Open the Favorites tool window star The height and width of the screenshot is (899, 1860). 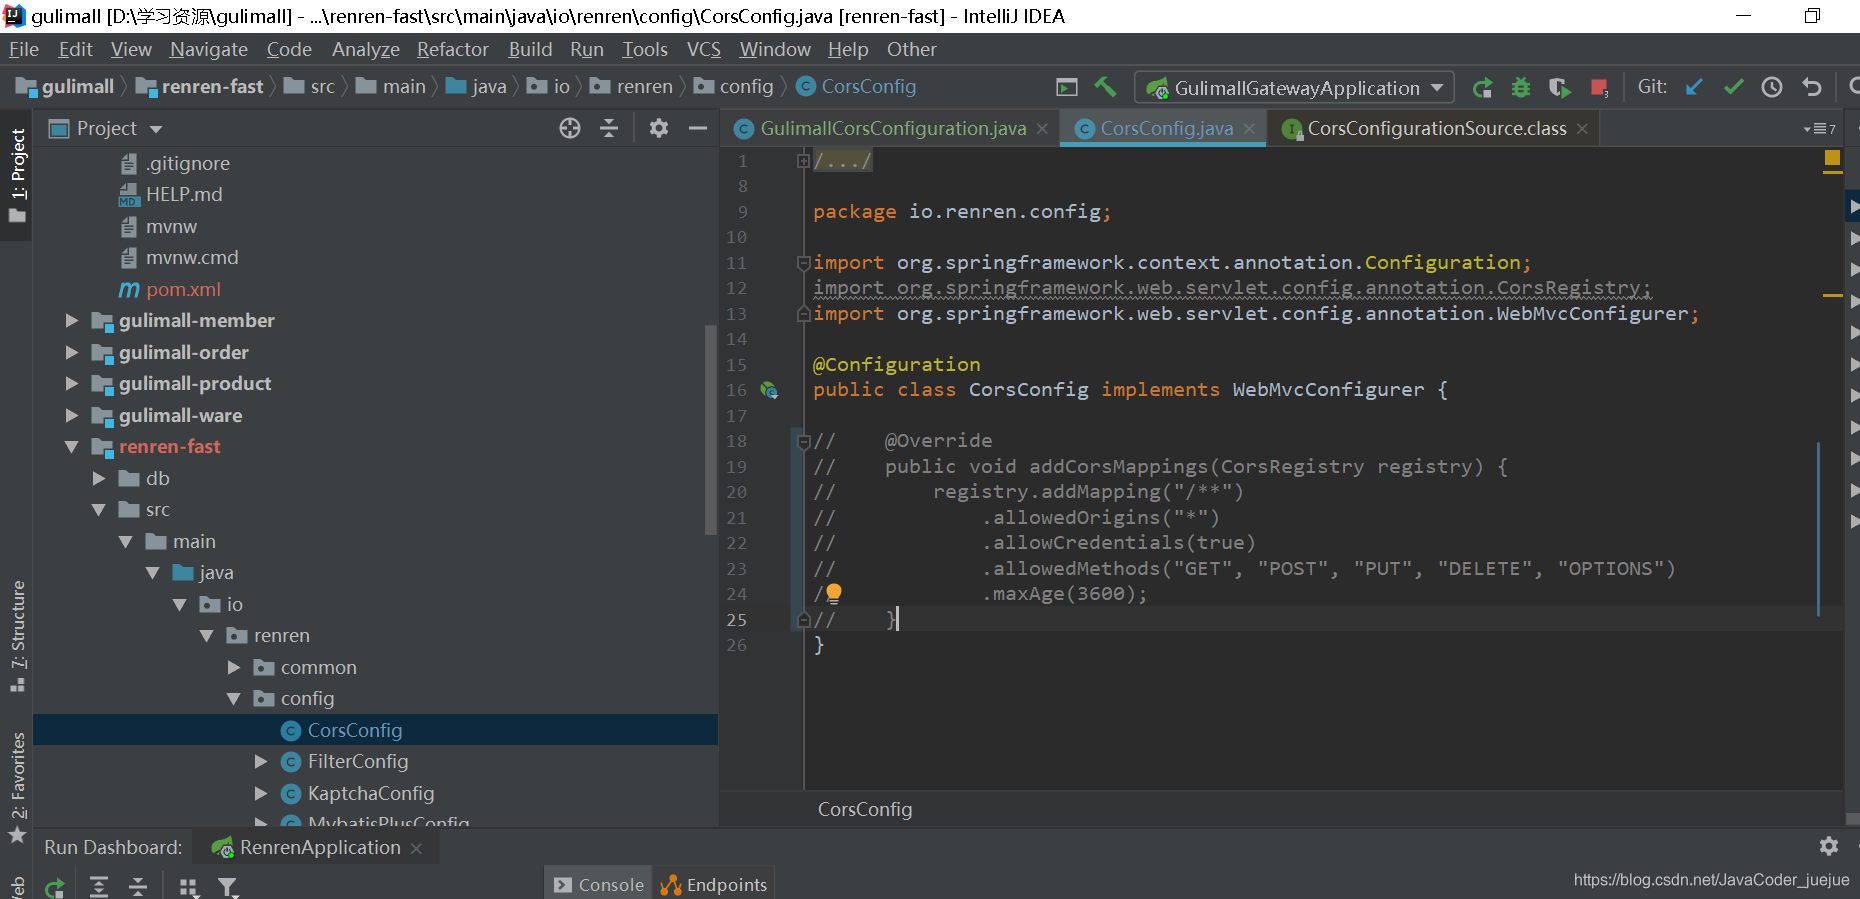(17, 835)
